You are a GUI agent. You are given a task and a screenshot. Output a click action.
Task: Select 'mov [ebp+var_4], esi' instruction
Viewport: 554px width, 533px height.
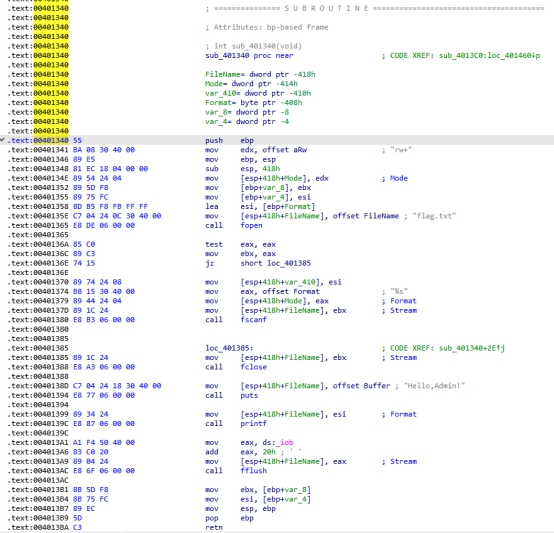coord(258,197)
